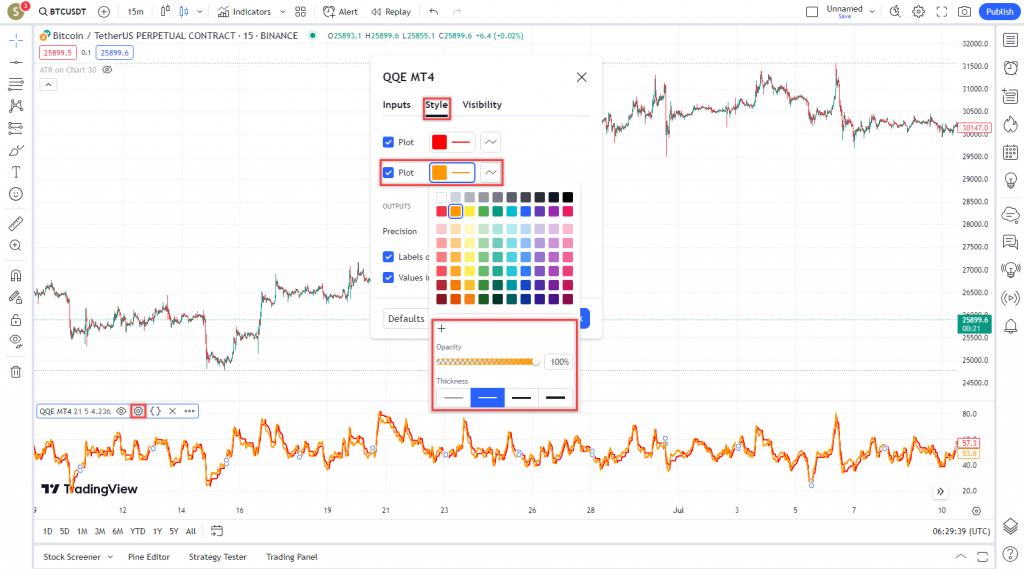This screenshot has width=1024, height=569.
Task: Select the brush drawing tool
Action: [16, 150]
